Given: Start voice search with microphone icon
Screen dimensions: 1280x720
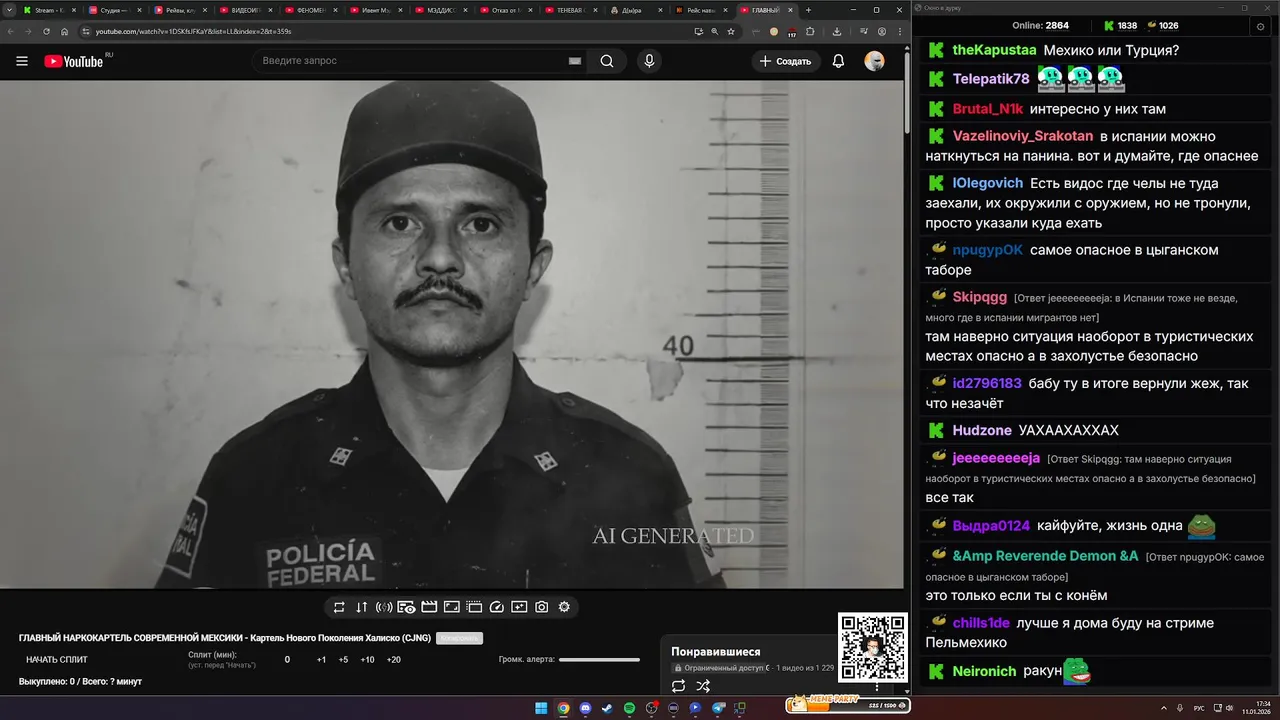Looking at the screenshot, I should click(649, 61).
